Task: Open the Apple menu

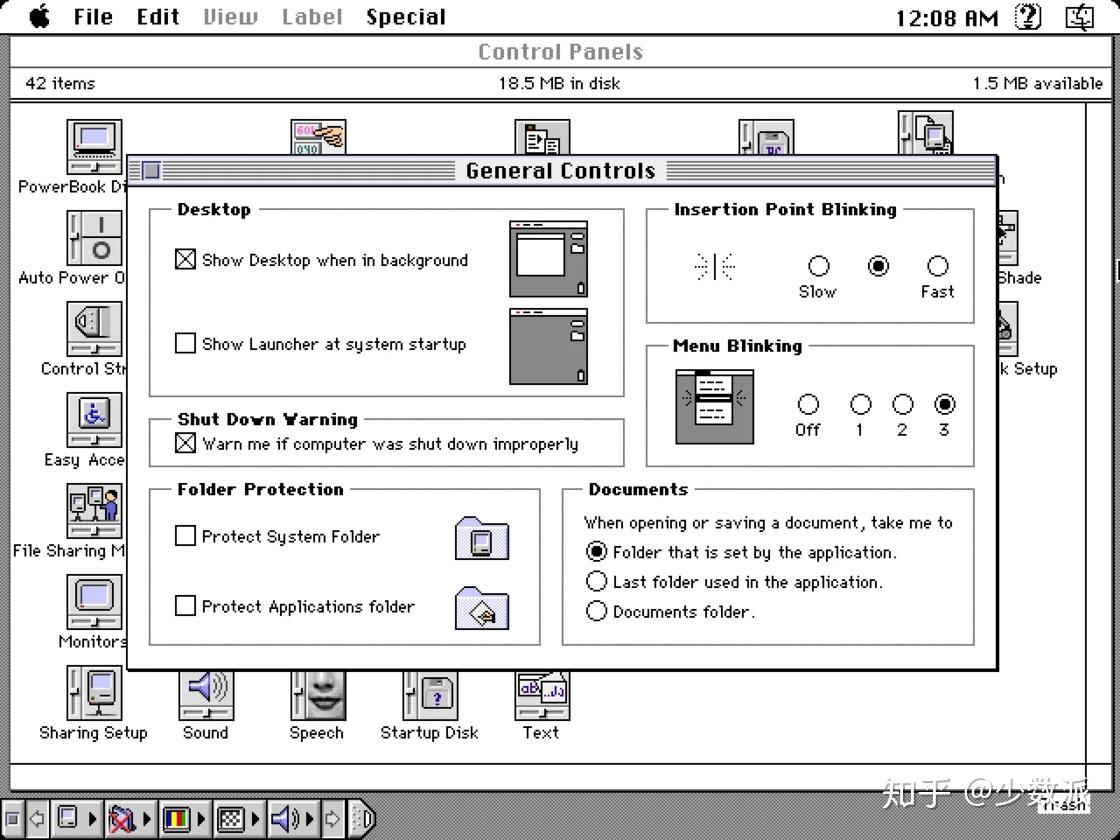Action: pos(40,16)
